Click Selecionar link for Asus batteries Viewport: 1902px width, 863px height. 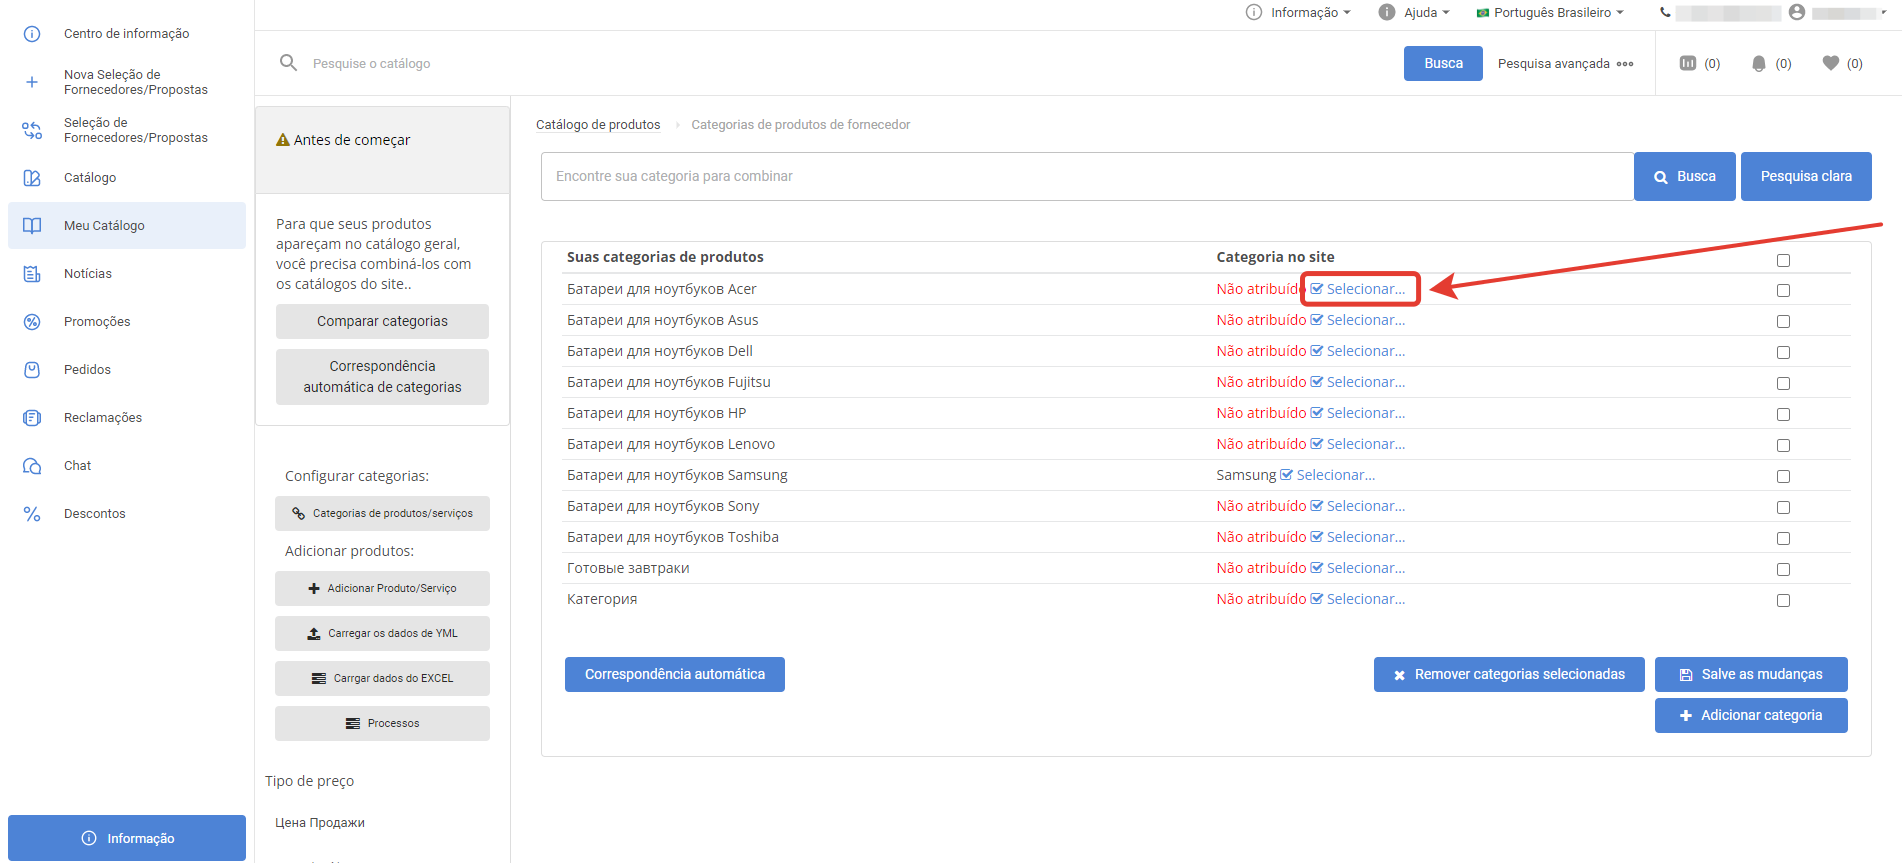pyautogui.click(x=1365, y=320)
